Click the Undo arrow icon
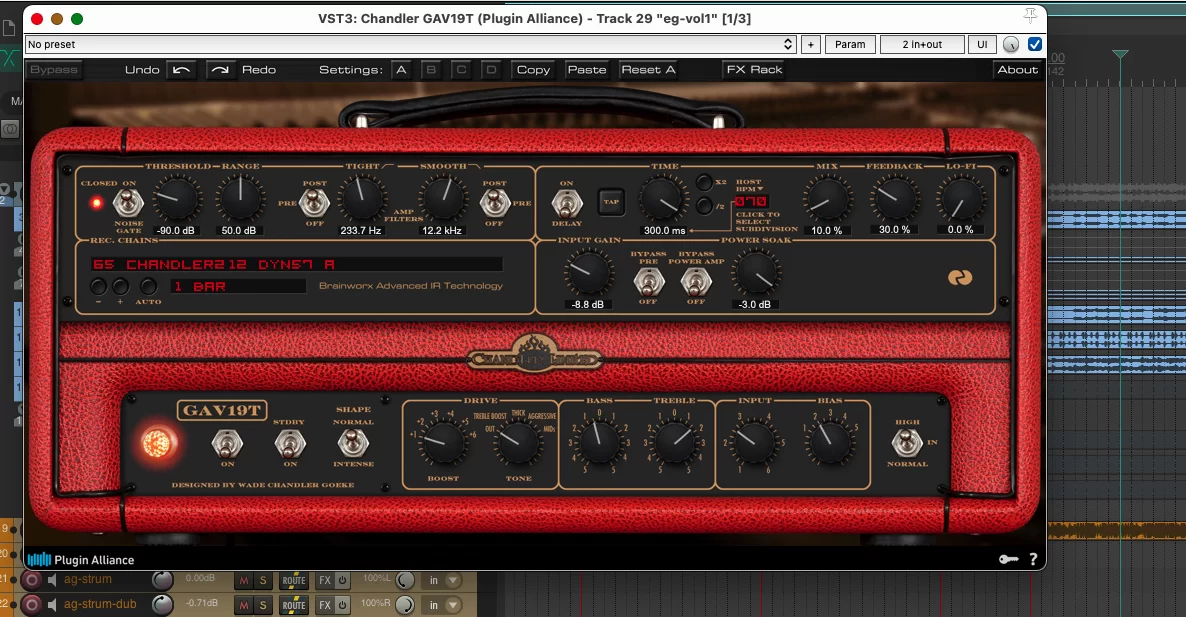 [181, 70]
